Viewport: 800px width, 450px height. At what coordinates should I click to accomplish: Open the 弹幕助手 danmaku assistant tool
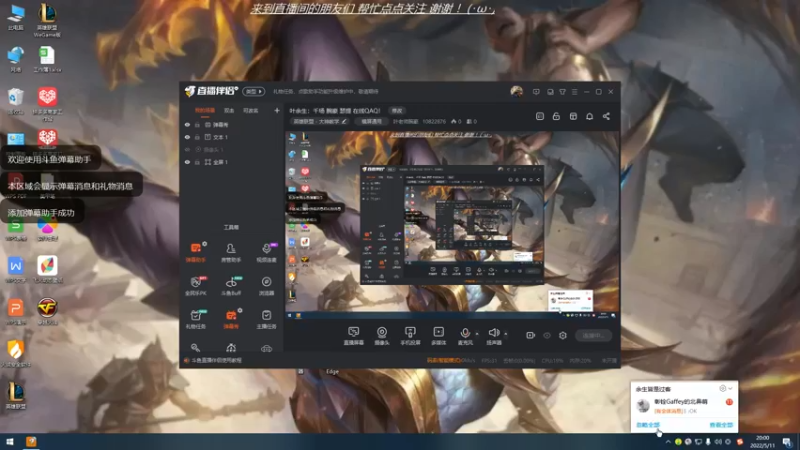pyautogui.click(x=195, y=252)
